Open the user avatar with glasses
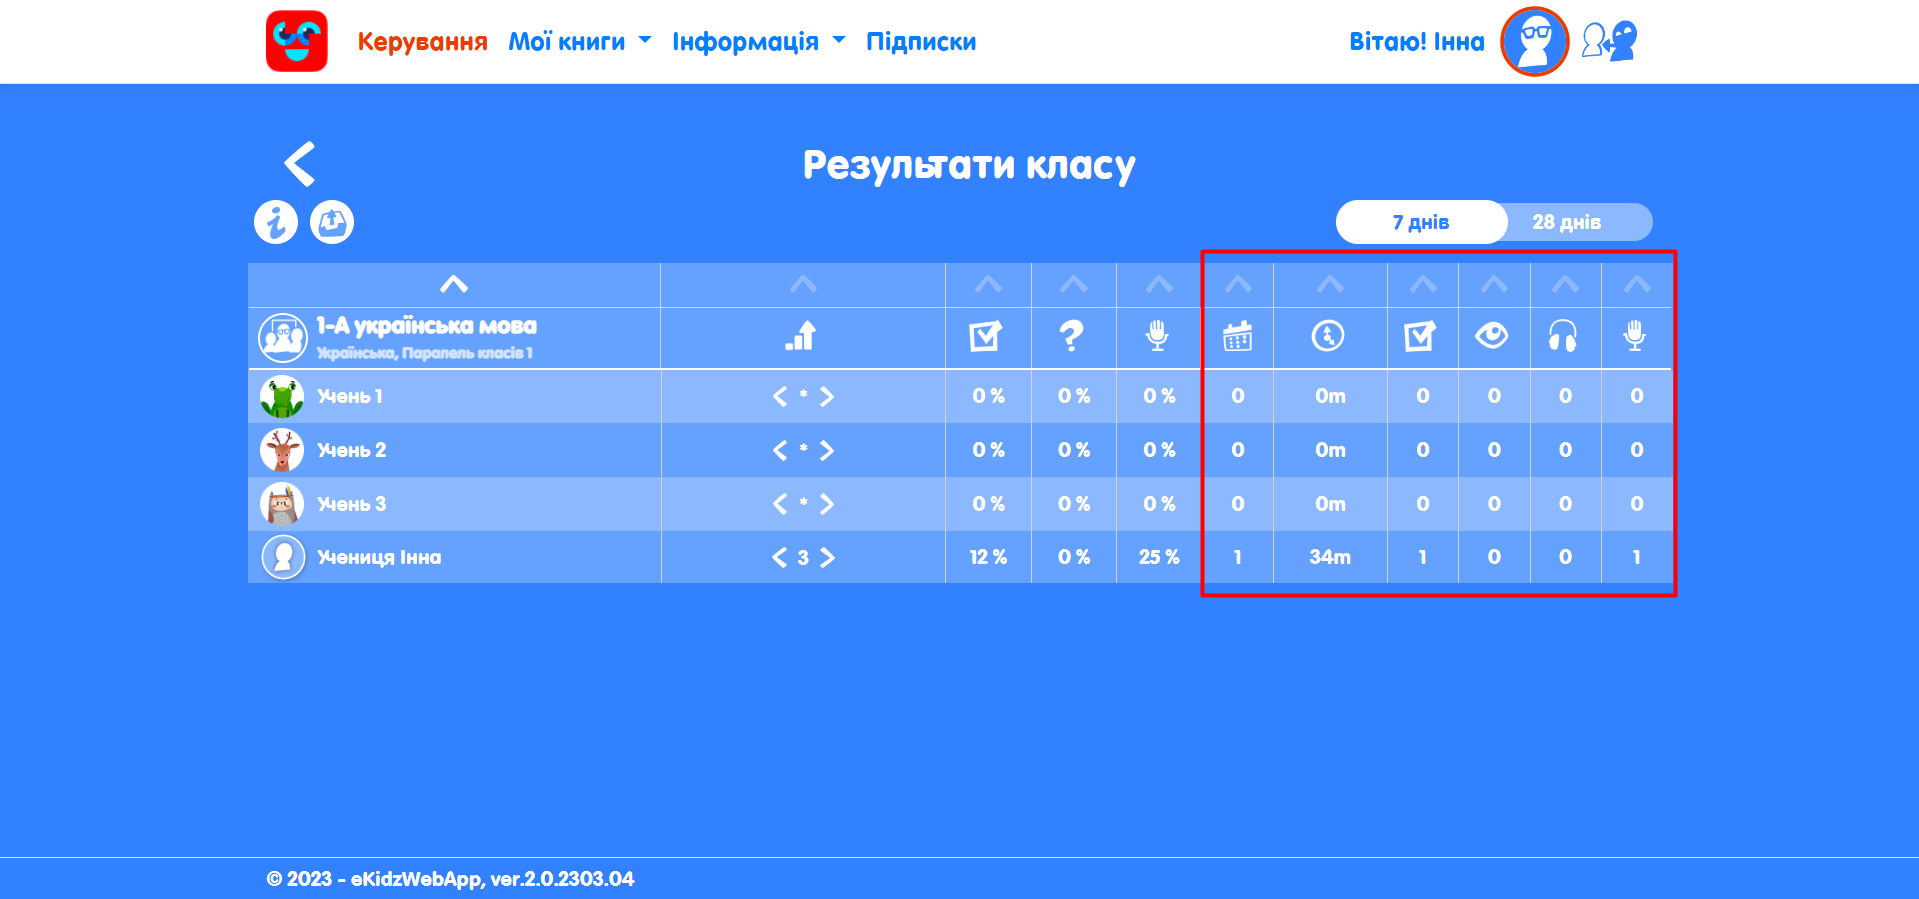Screen dimensions: 1919x899 pos(1534,41)
